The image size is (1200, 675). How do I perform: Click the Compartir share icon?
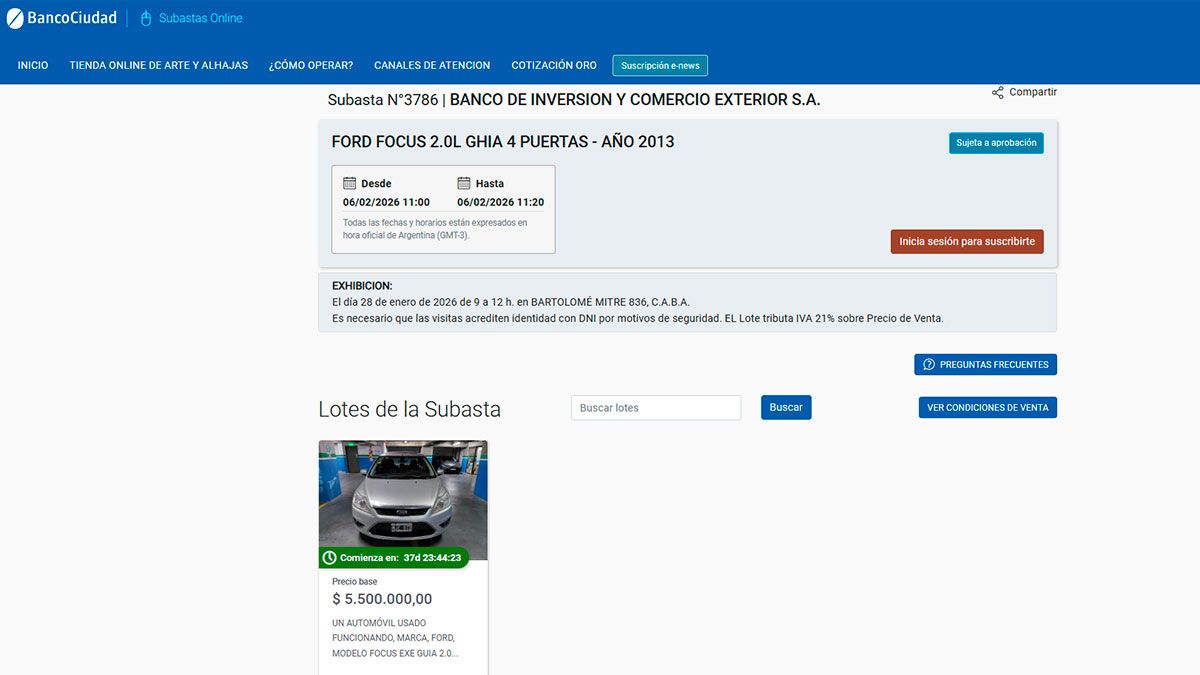point(997,91)
